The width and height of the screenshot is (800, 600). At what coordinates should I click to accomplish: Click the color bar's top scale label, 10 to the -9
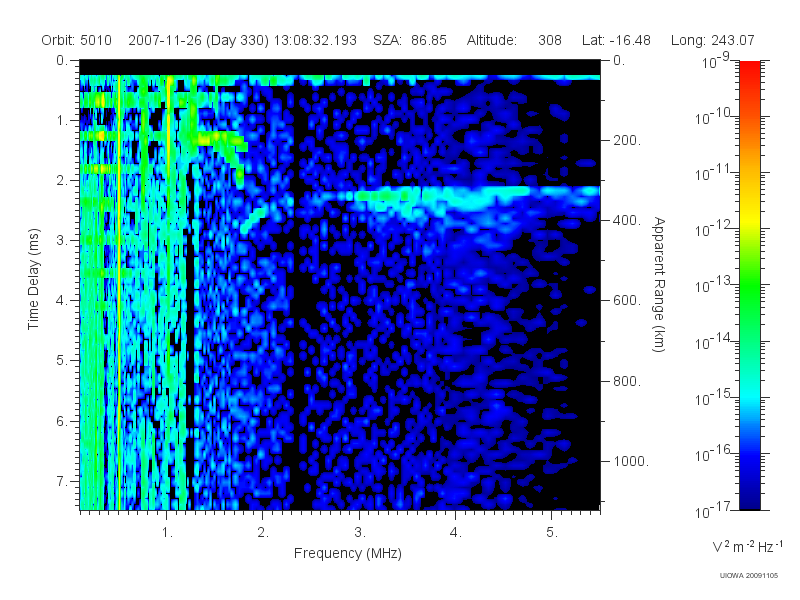pyautogui.click(x=715, y=61)
